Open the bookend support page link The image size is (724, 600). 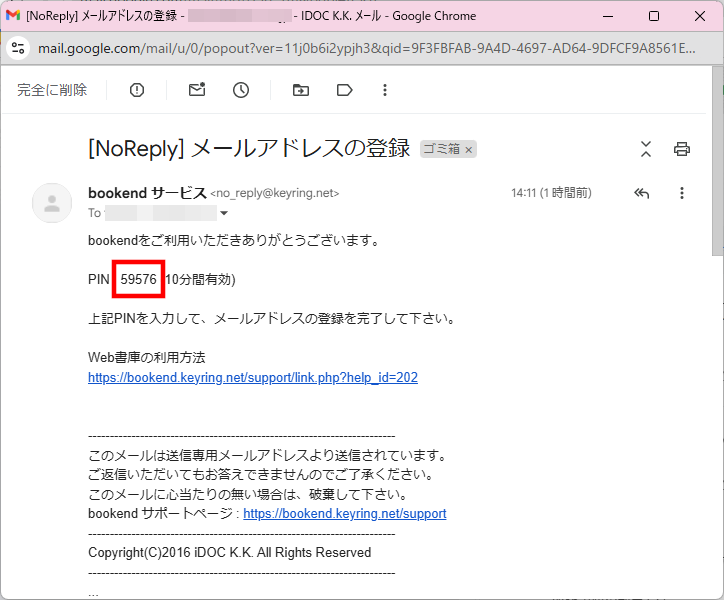pos(345,514)
